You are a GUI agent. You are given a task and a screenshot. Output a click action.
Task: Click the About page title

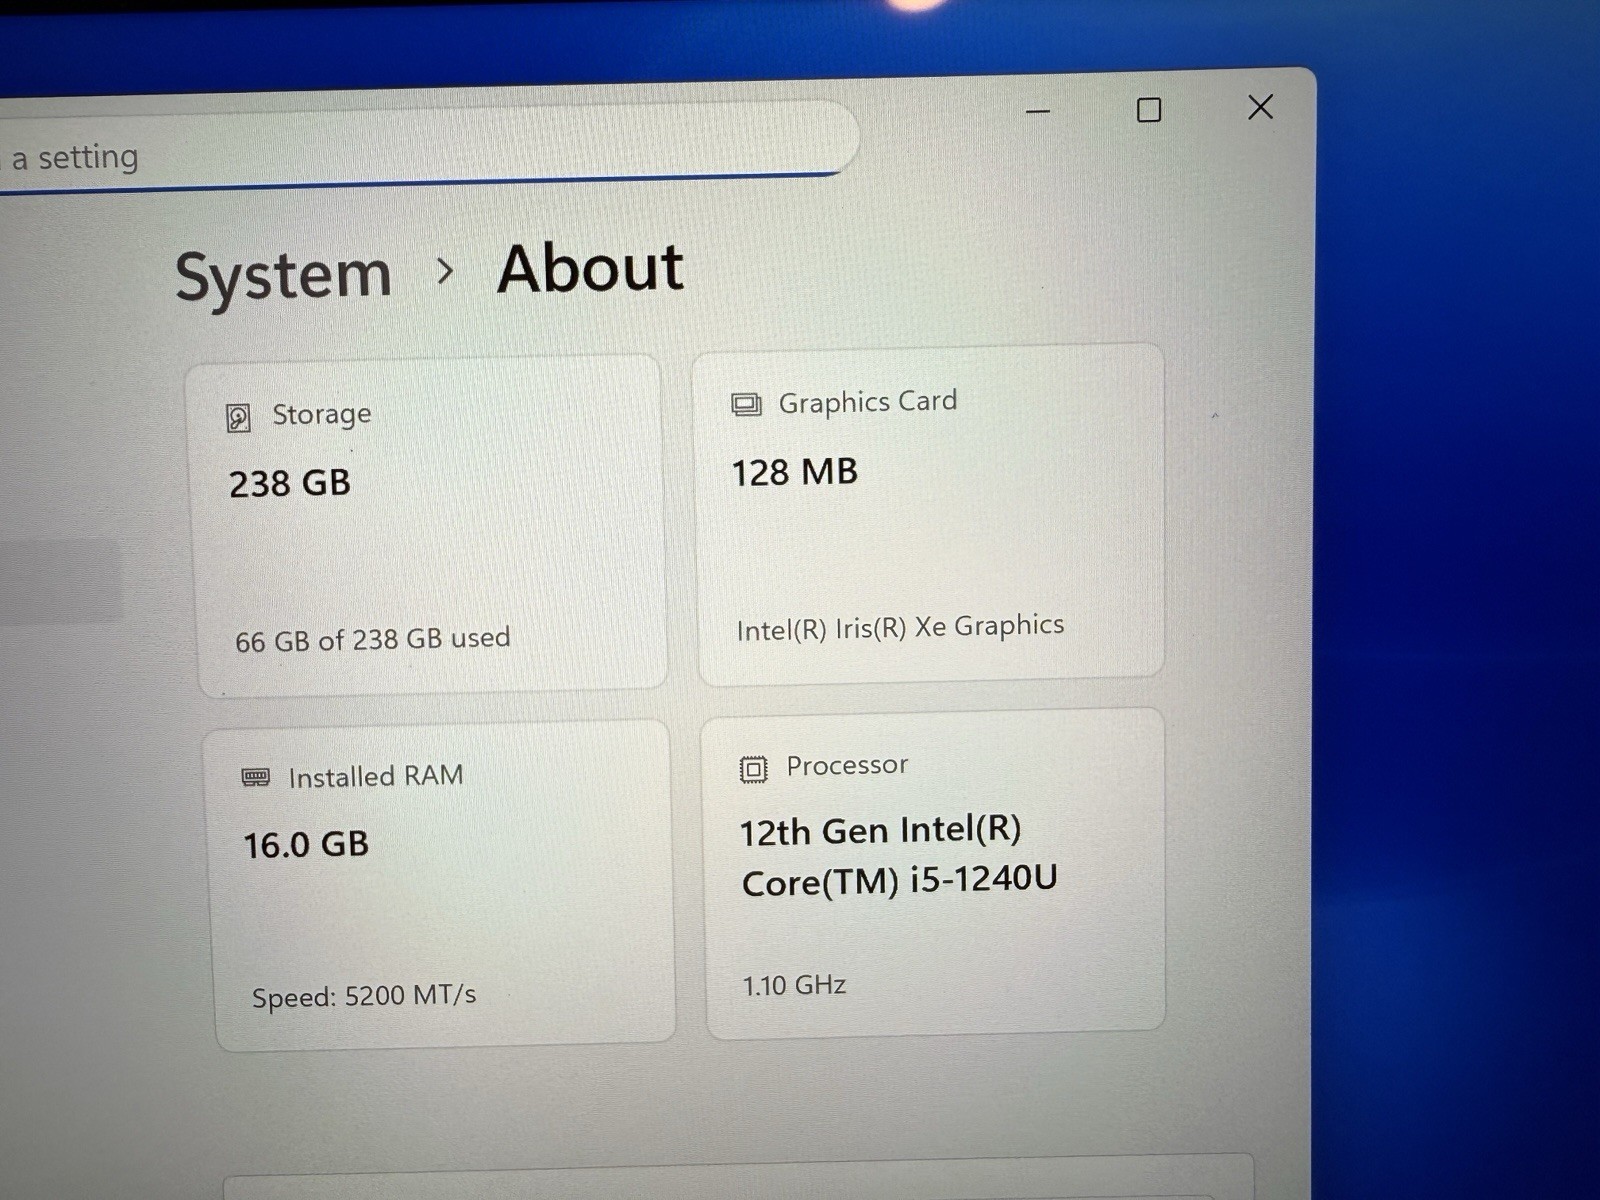point(590,268)
